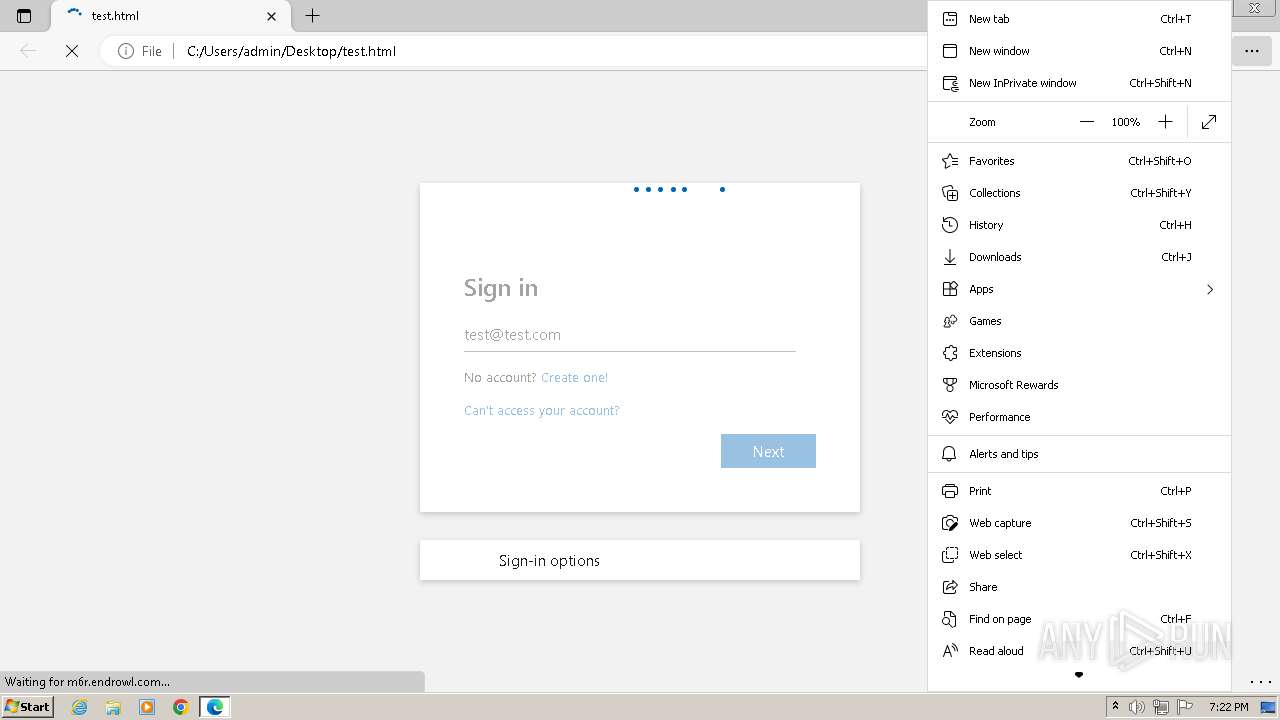1280x720 pixels.
Task: Click the Share icon
Action: tap(950, 587)
